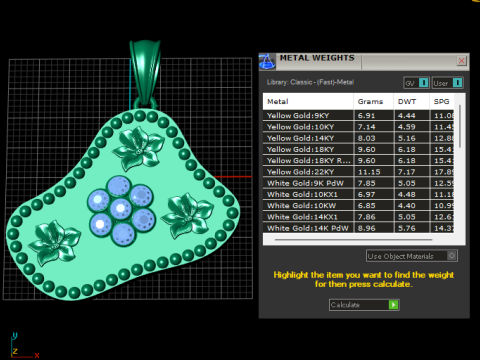Select the White Gold:14KX1 row
This screenshot has height=360, width=480.
358,217
